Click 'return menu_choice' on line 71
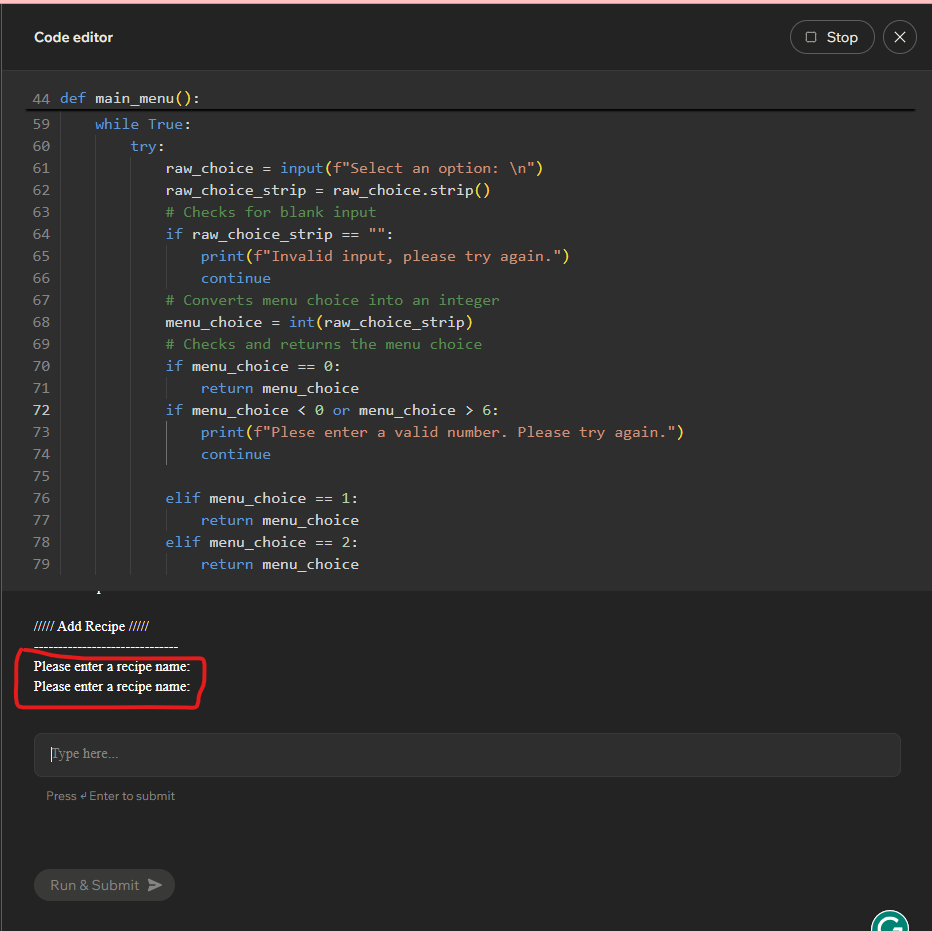The width and height of the screenshot is (932, 931). [x=279, y=388]
